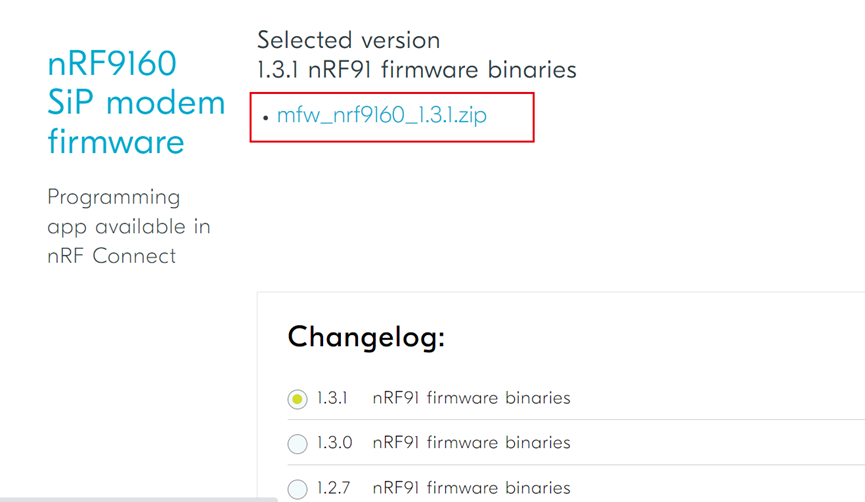Click the Programming app description text
This screenshot has height=502, width=865.
tap(114, 197)
